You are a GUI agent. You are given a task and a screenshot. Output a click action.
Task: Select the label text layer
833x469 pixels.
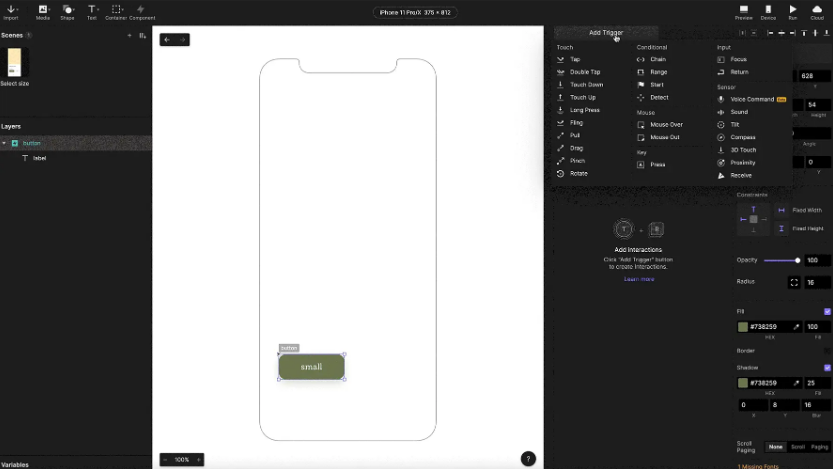click(39, 158)
